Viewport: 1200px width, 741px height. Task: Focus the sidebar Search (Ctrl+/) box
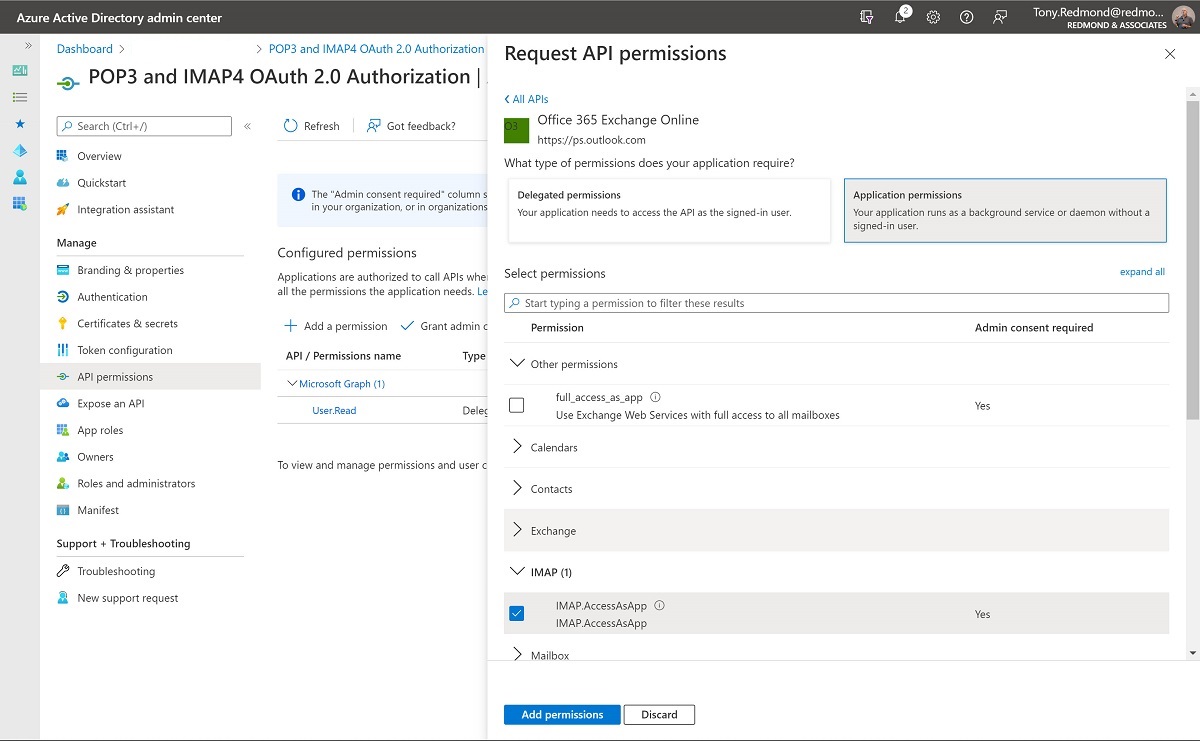pyautogui.click(x=144, y=126)
